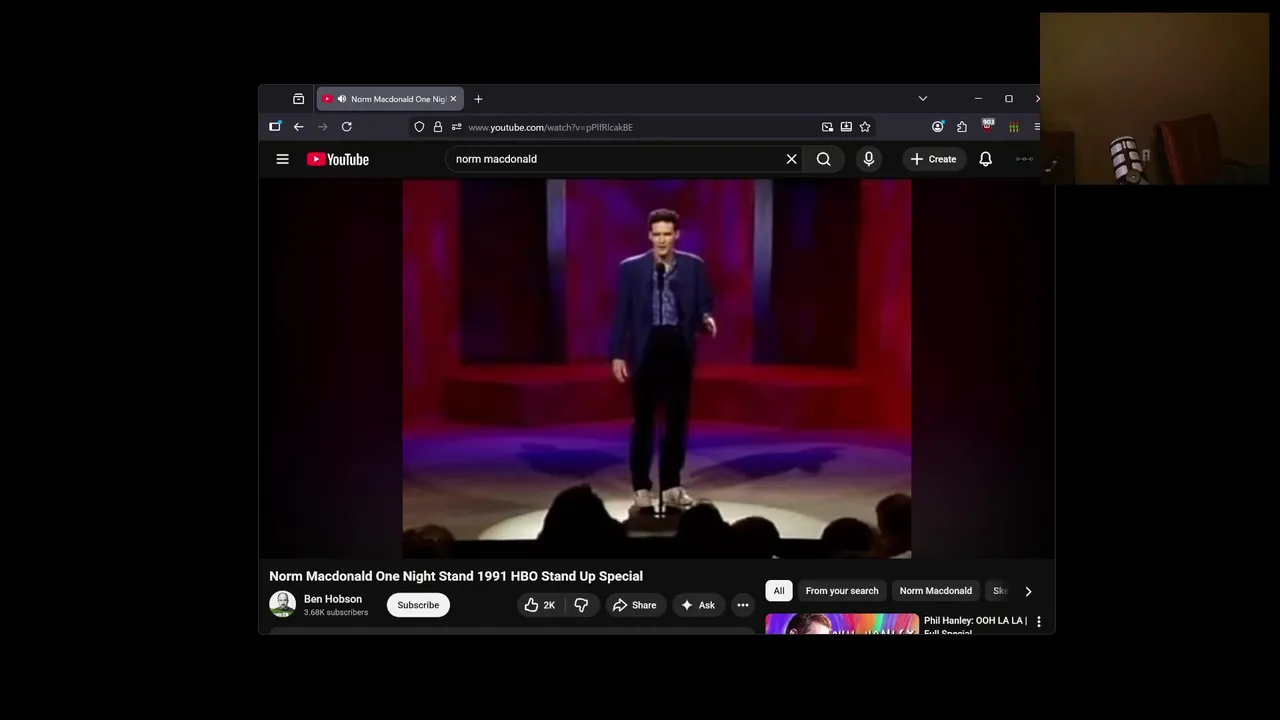Click the magnifier search button
This screenshot has width=1280, height=720.
click(x=824, y=159)
